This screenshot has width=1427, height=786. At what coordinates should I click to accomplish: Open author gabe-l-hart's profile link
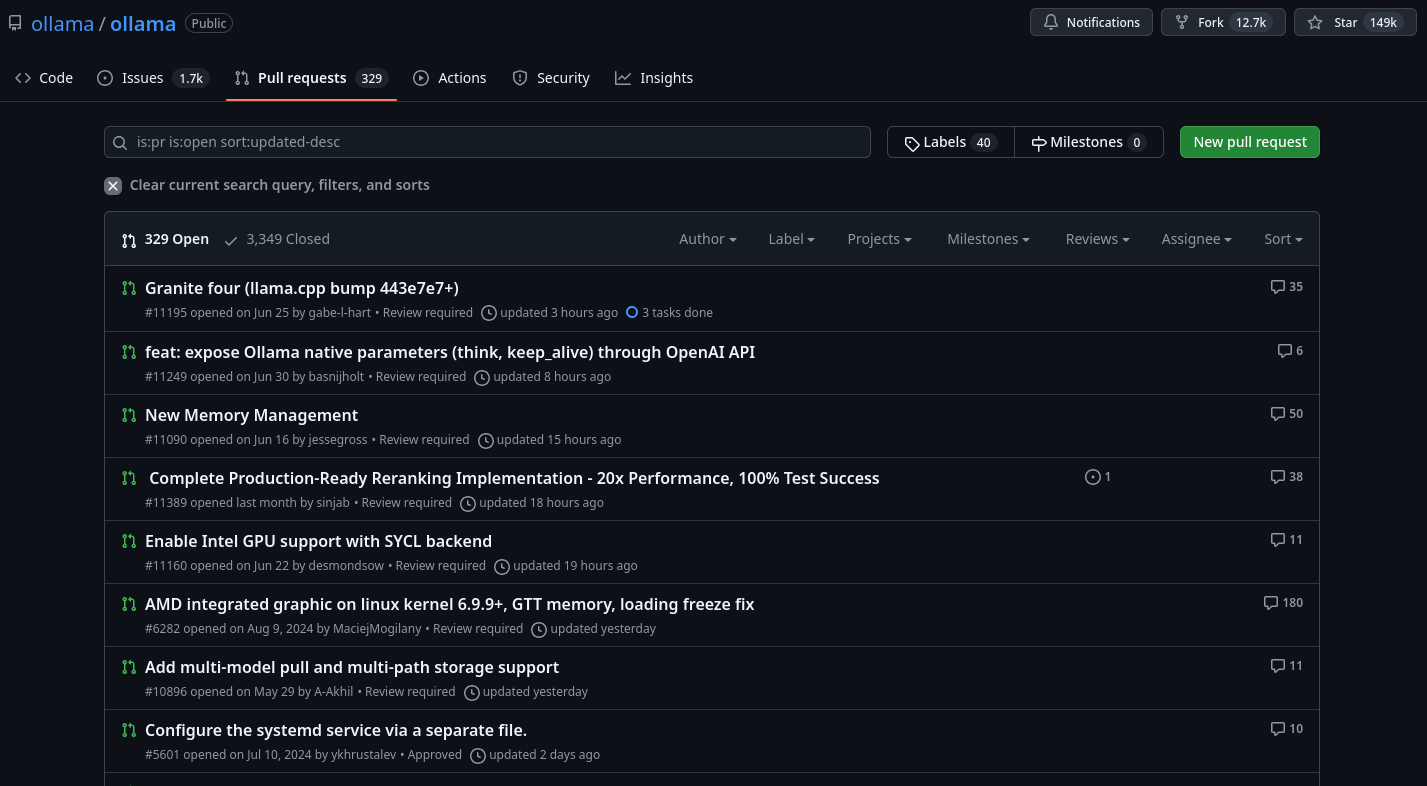340,313
